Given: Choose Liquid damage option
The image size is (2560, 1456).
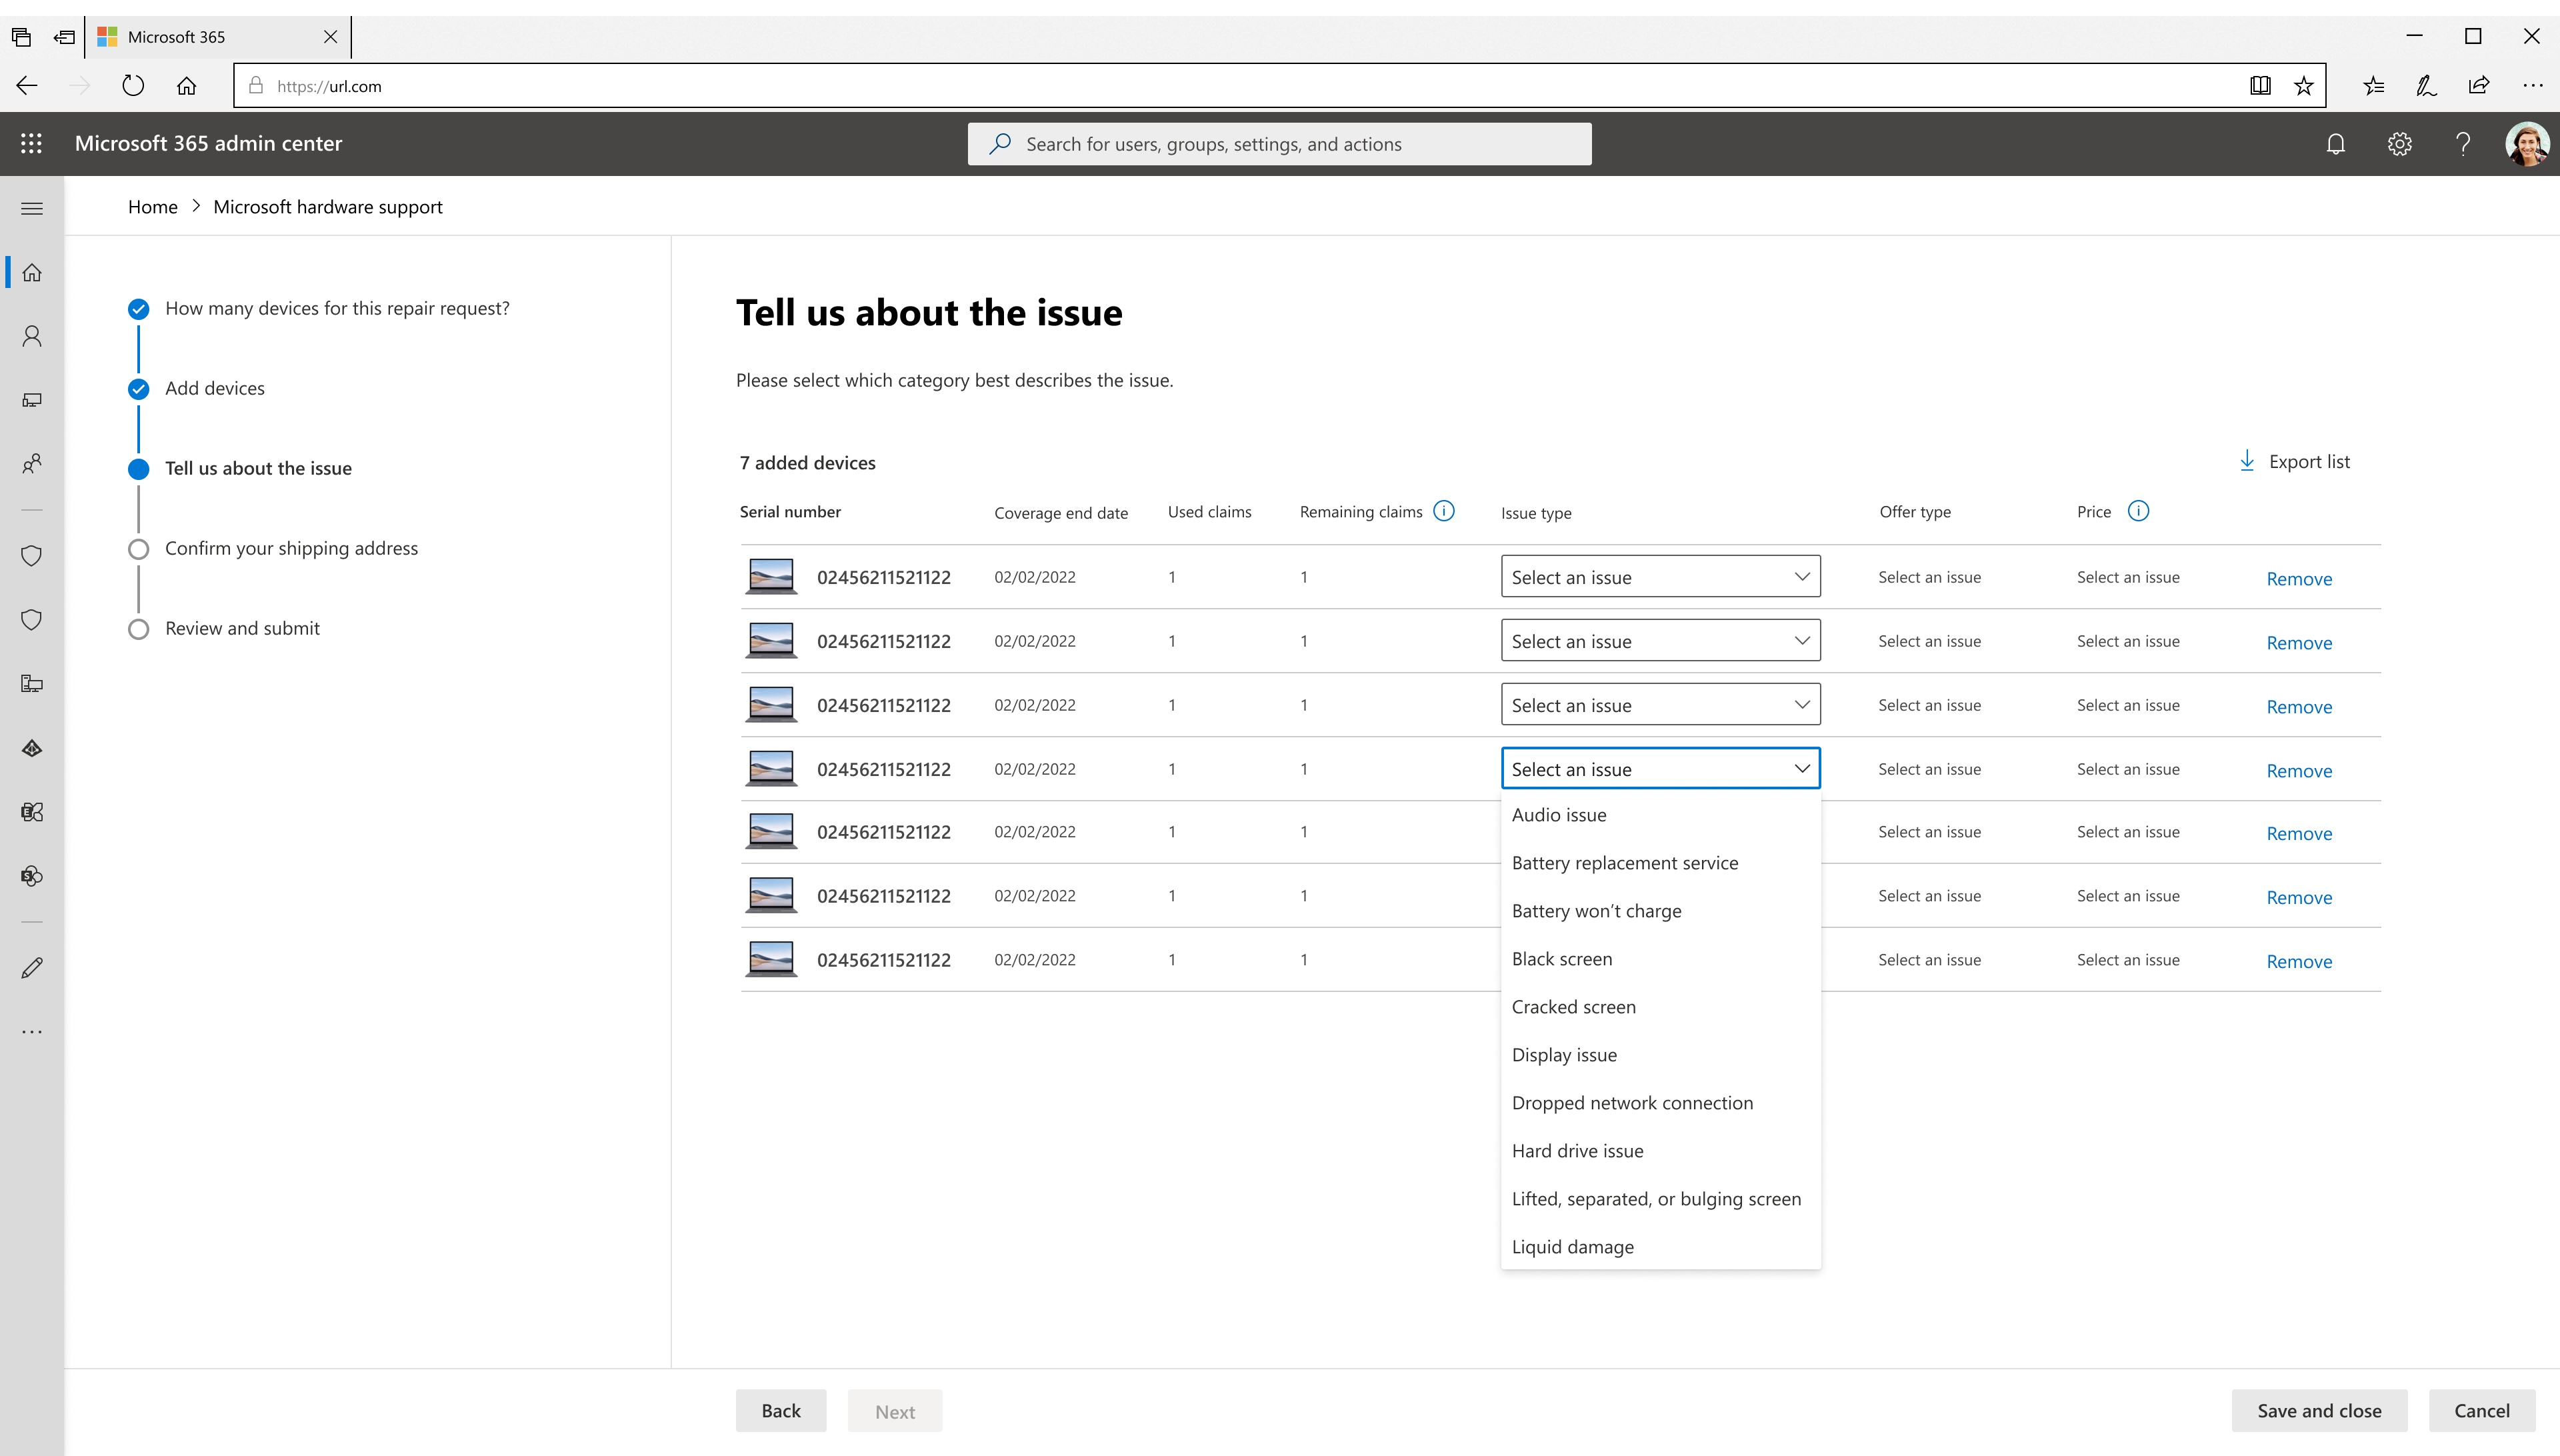Looking at the screenshot, I should point(1660,1247).
